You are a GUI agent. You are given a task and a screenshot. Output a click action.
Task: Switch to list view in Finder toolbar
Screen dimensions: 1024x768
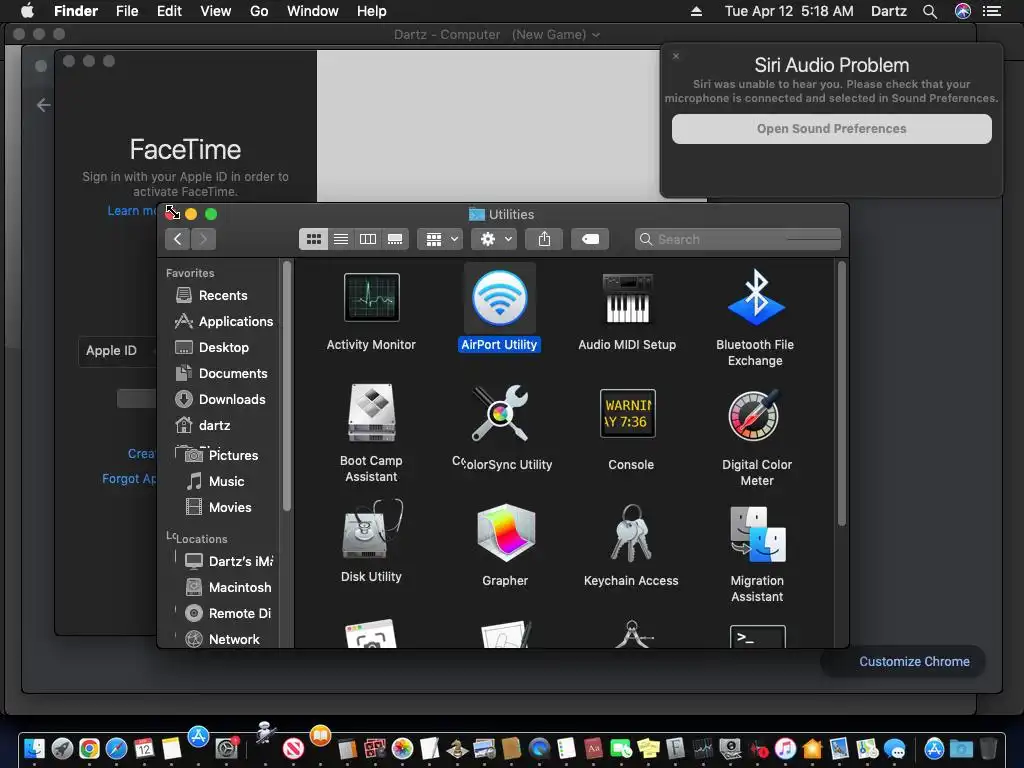pos(341,239)
